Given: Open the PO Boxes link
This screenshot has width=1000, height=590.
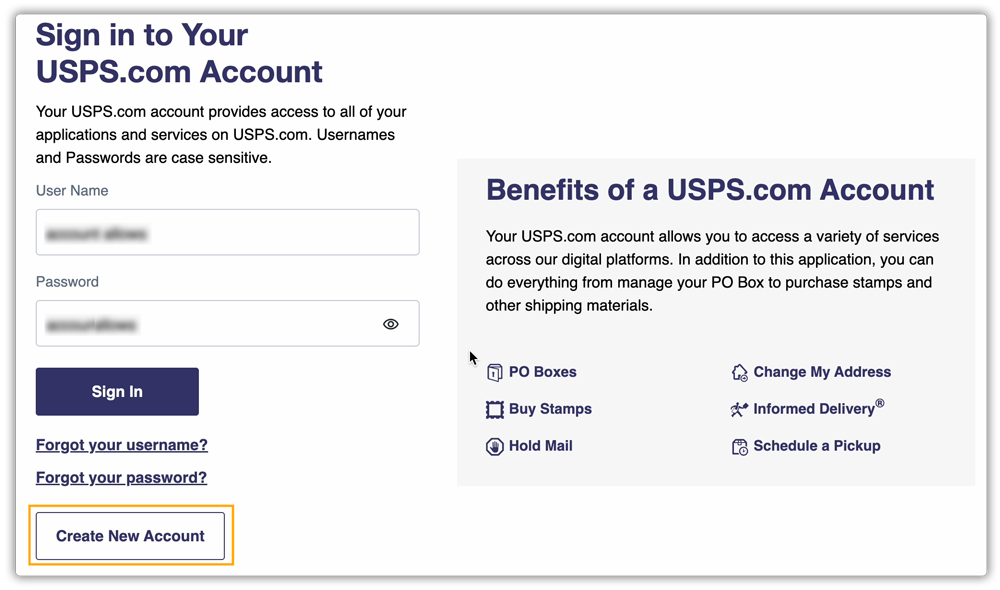Looking at the screenshot, I should click(x=543, y=371).
